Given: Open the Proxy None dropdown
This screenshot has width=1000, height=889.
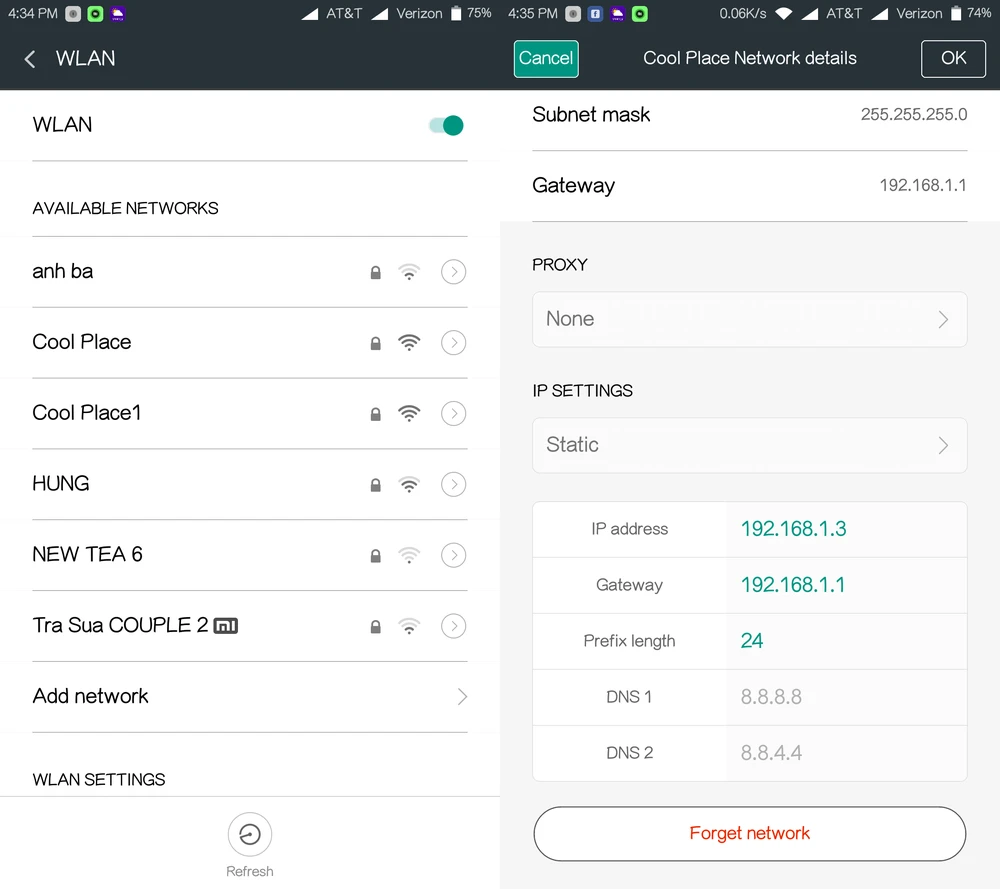Looking at the screenshot, I should 749,319.
